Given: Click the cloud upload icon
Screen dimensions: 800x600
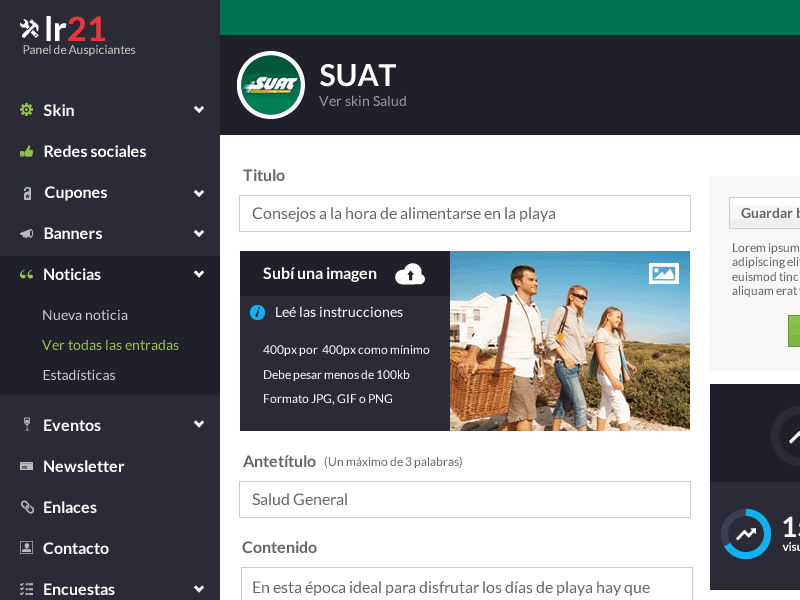Looking at the screenshot, I should (410, 274).
